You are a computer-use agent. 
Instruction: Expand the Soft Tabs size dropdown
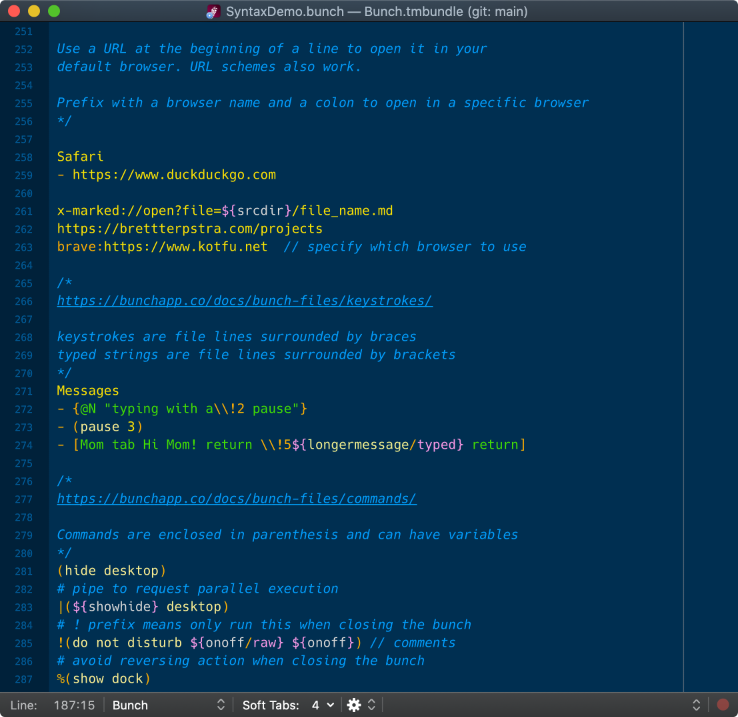(322, 705)
